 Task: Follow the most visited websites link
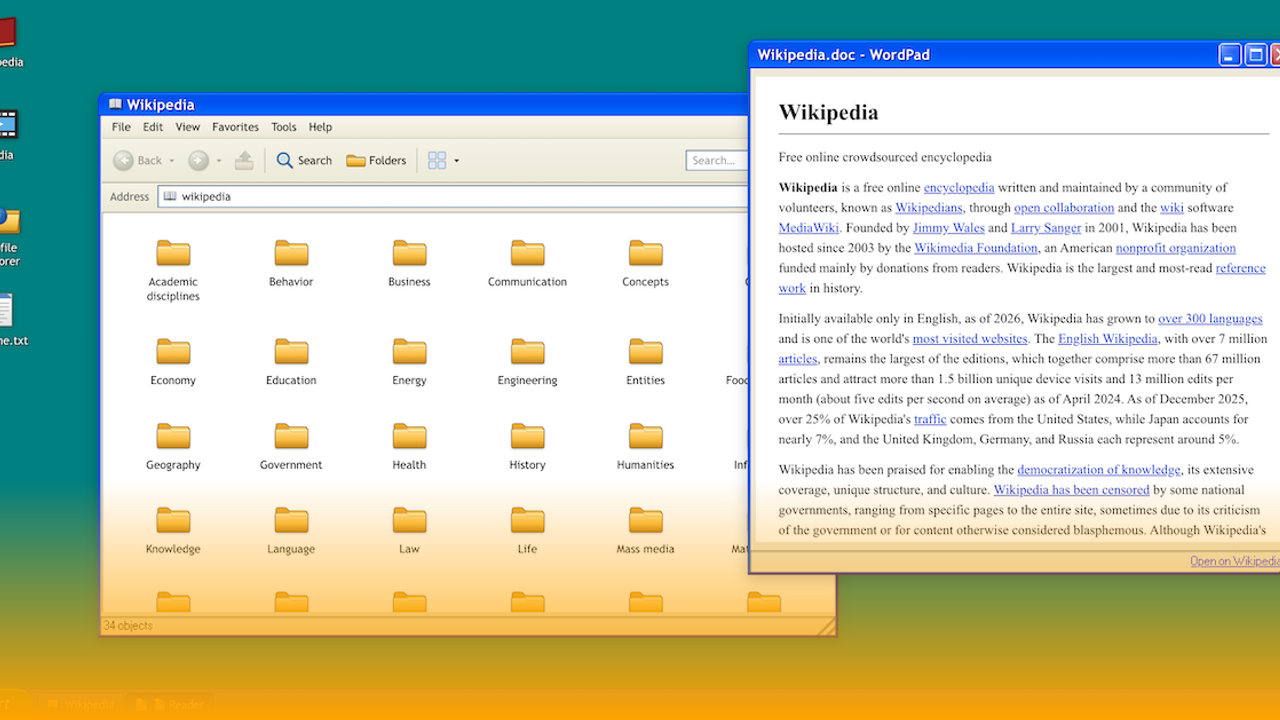pyautogui.click(x=970, y=339)
